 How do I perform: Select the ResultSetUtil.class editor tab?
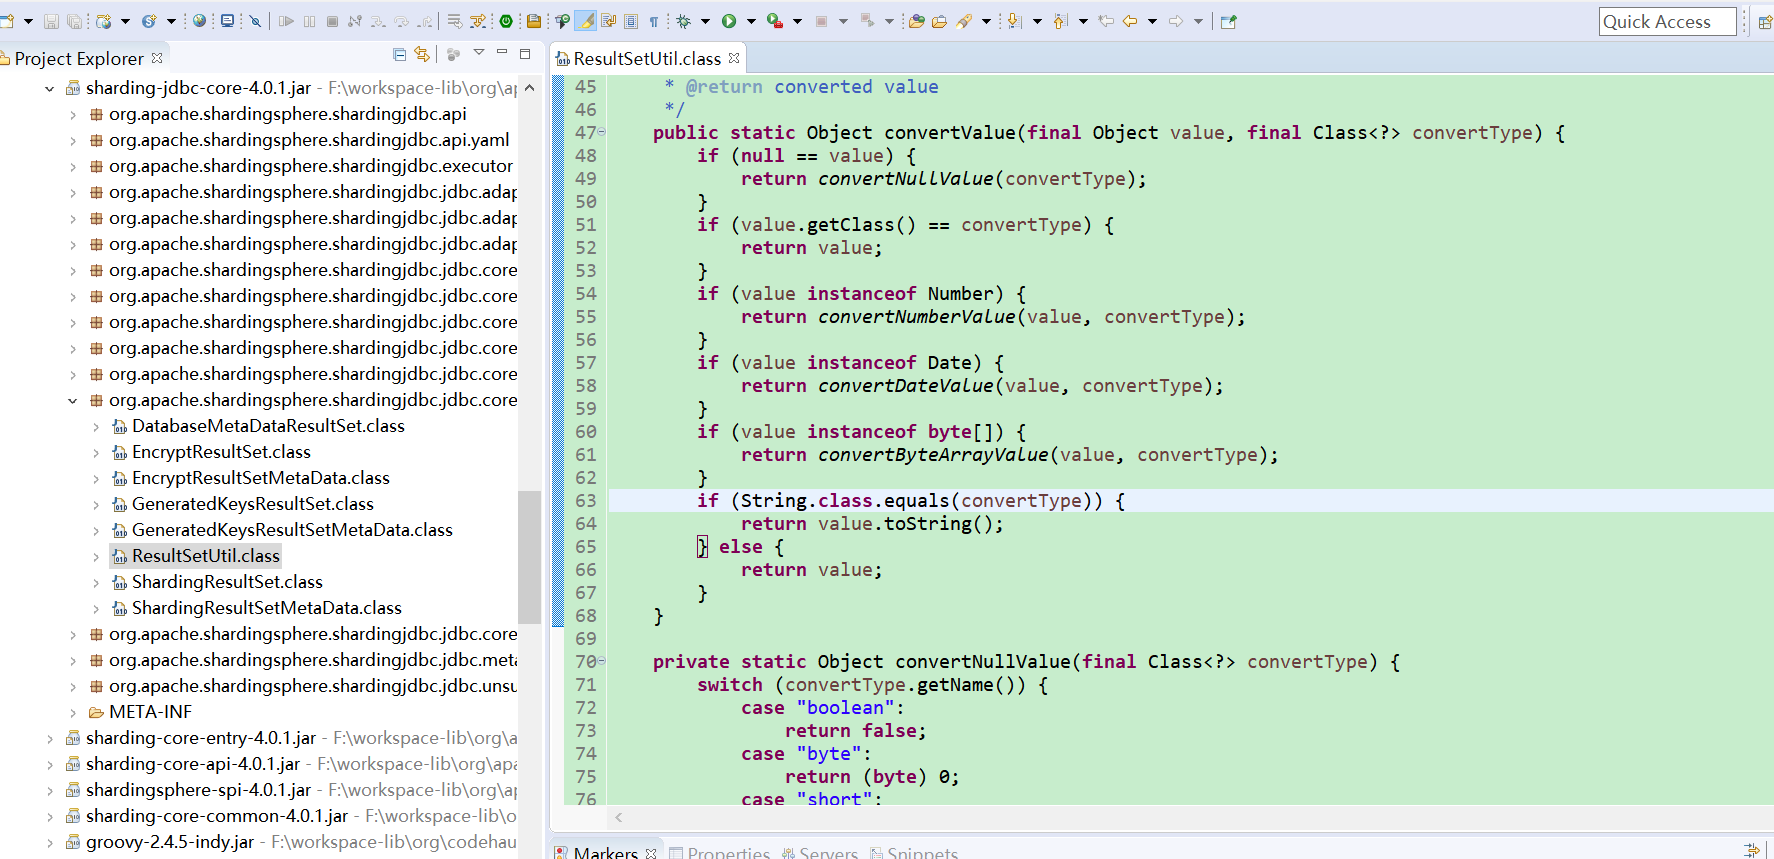click(x=647, y=58)
